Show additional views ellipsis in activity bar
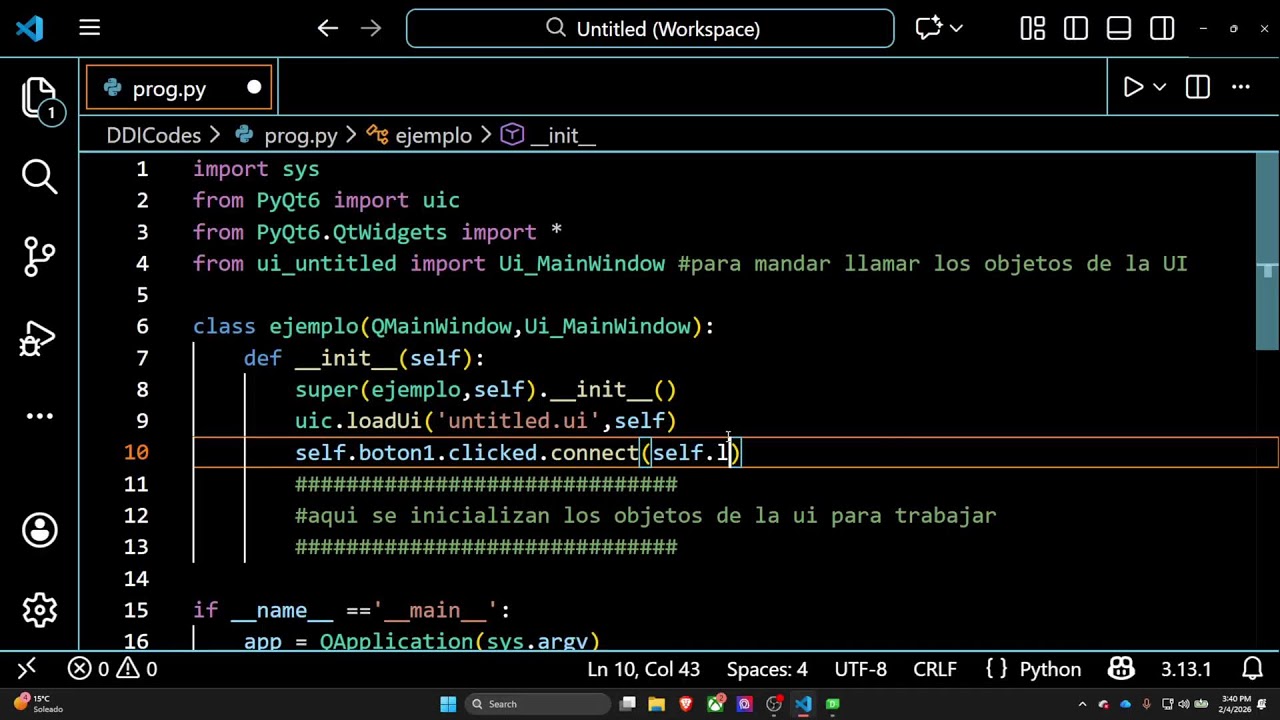1280x720 pixels. click(40, 416)
